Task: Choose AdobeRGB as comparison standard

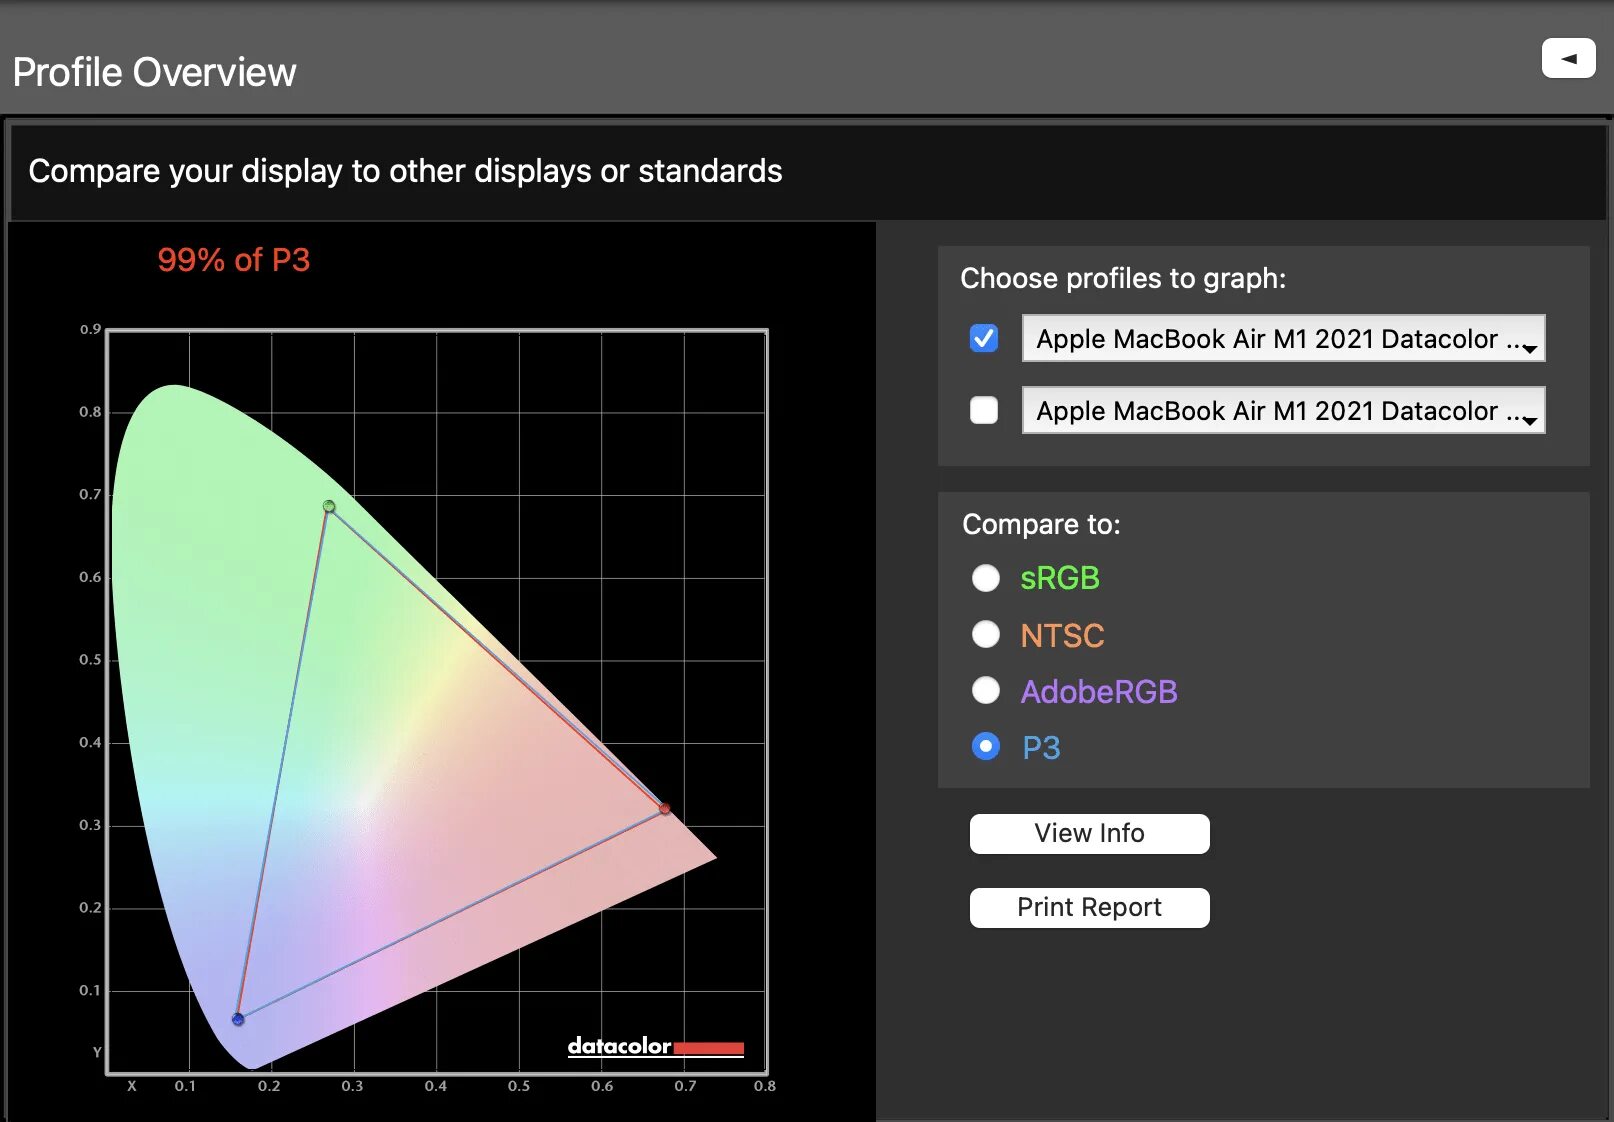Action: tap(986, 690)
